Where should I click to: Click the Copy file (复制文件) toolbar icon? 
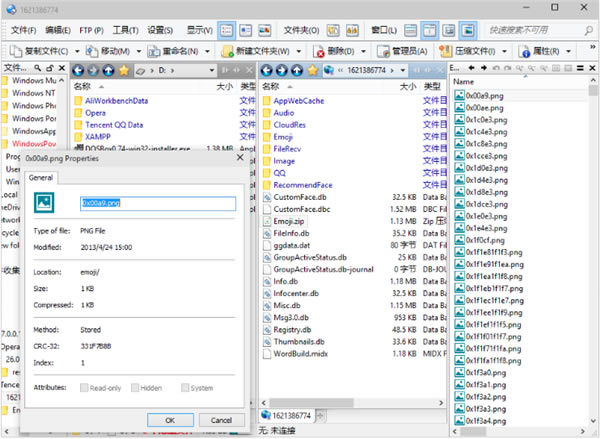click(14, 50)
